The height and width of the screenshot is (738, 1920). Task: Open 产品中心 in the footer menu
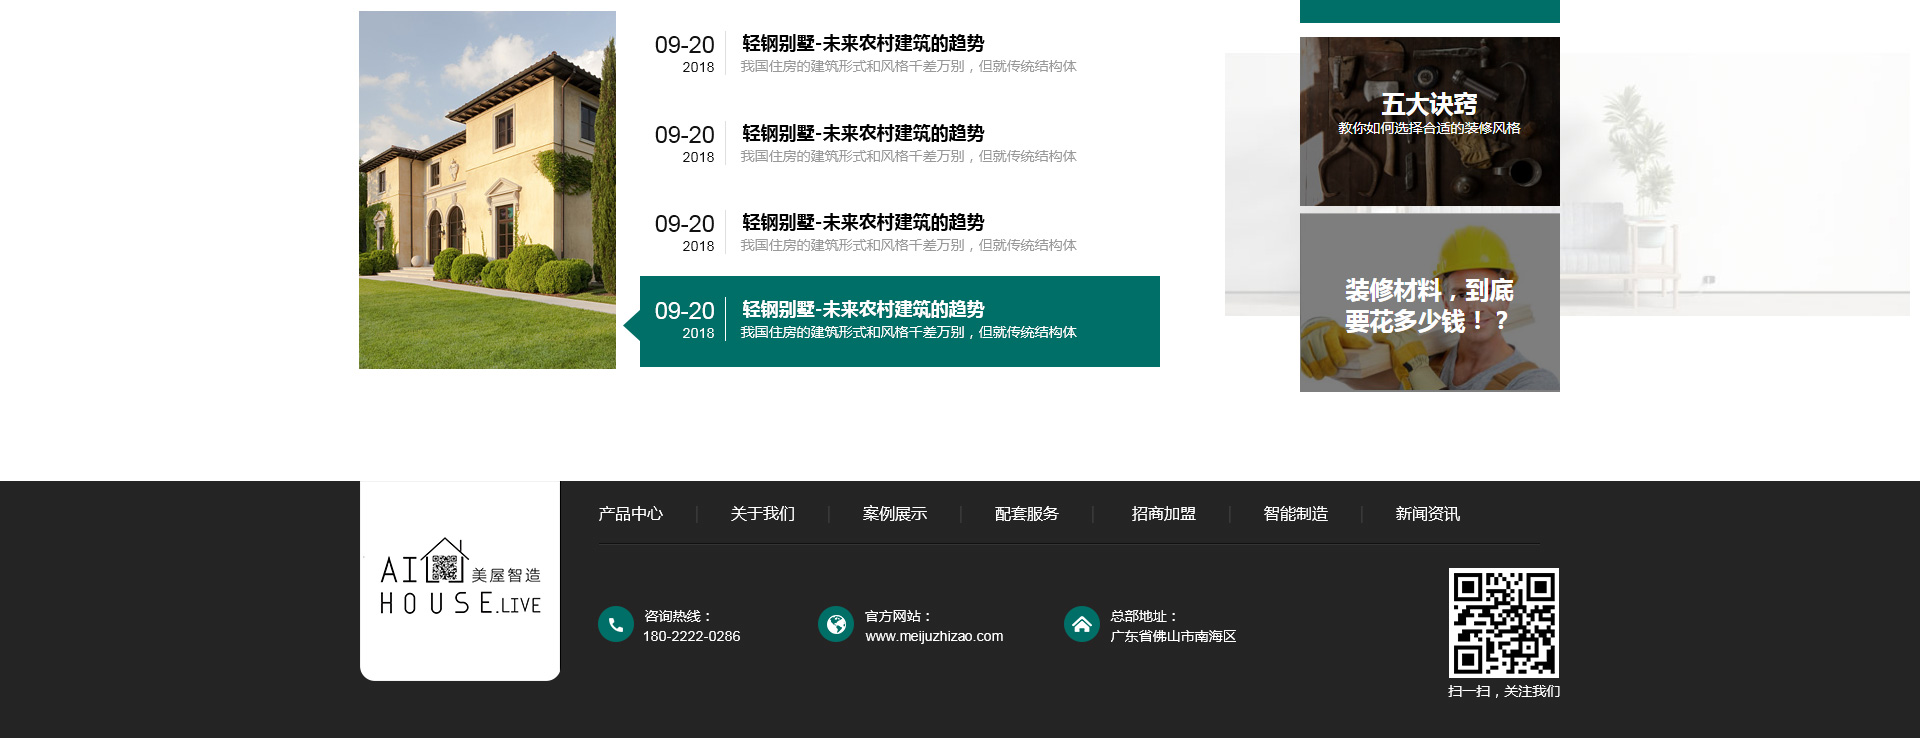point(630,514)
